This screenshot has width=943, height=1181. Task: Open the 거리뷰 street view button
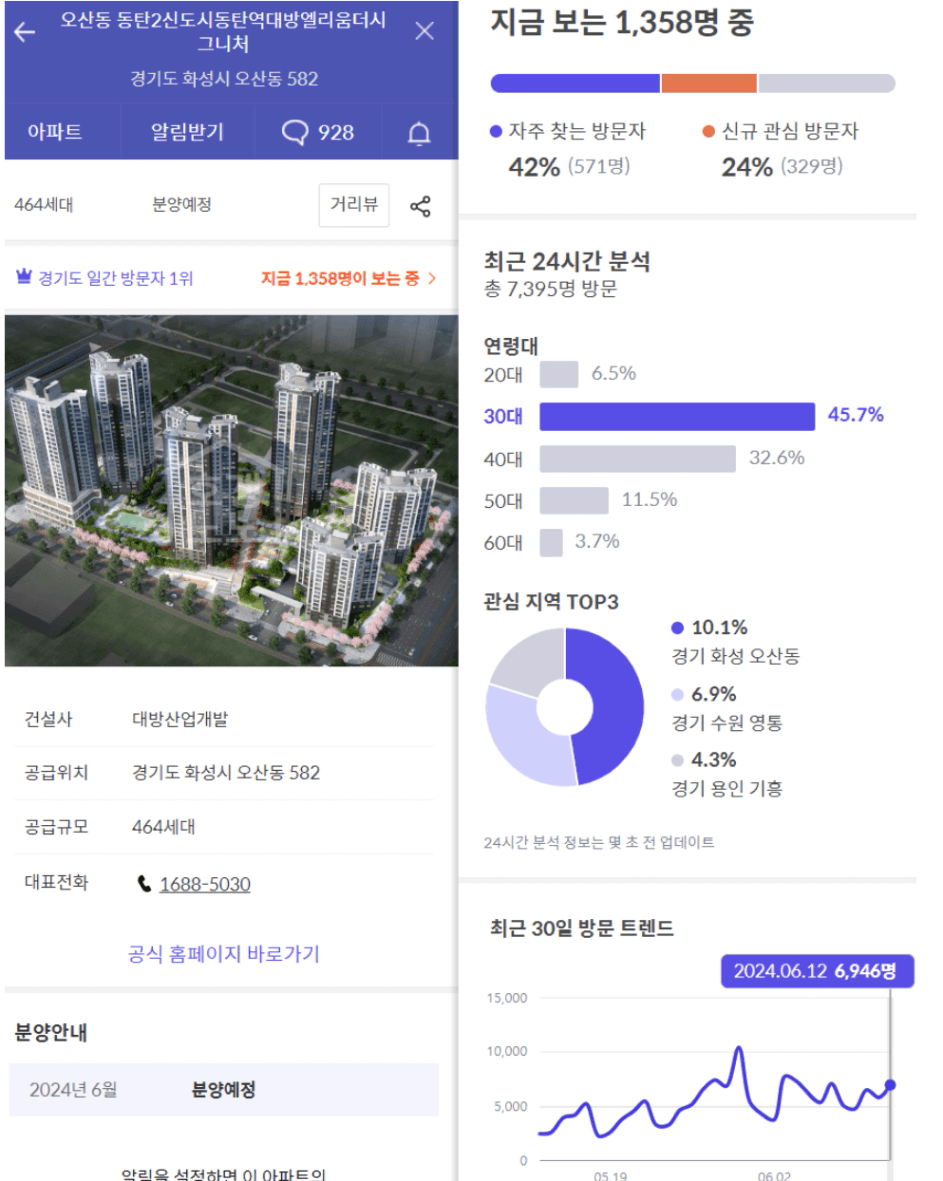pos(354,206)
